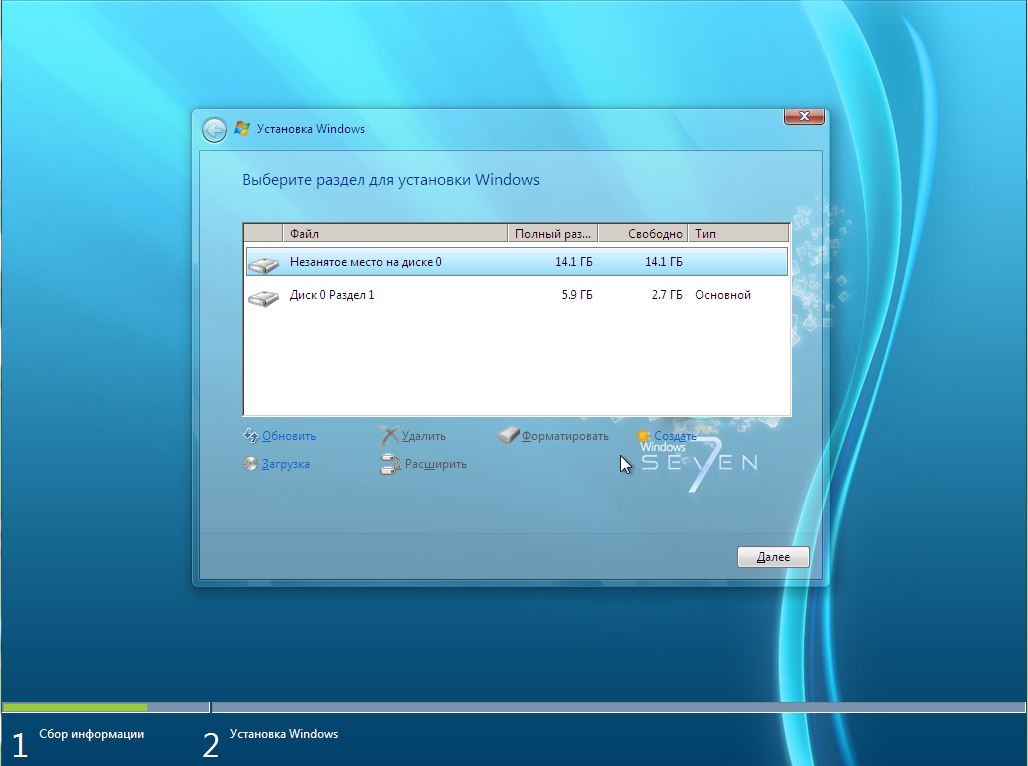1028x766 pixels.
Task: Click the Форматировать option
Action: [565, 435]
